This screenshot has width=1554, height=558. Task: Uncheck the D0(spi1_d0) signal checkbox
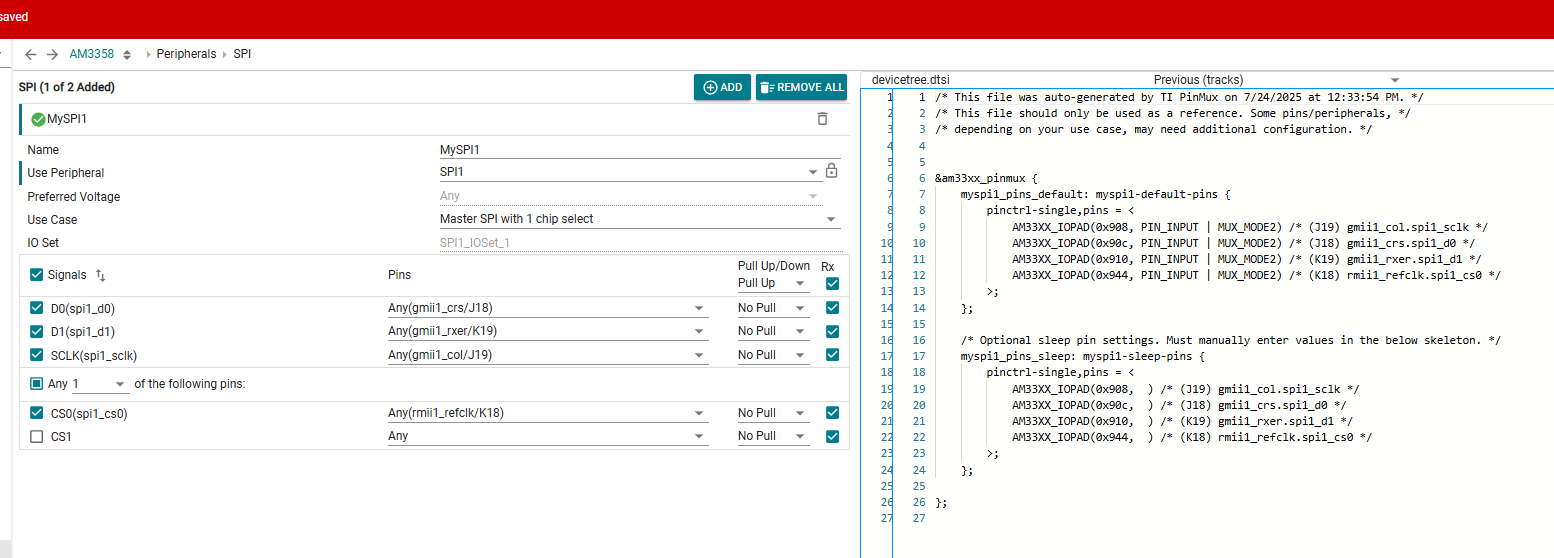pos(37,308)
